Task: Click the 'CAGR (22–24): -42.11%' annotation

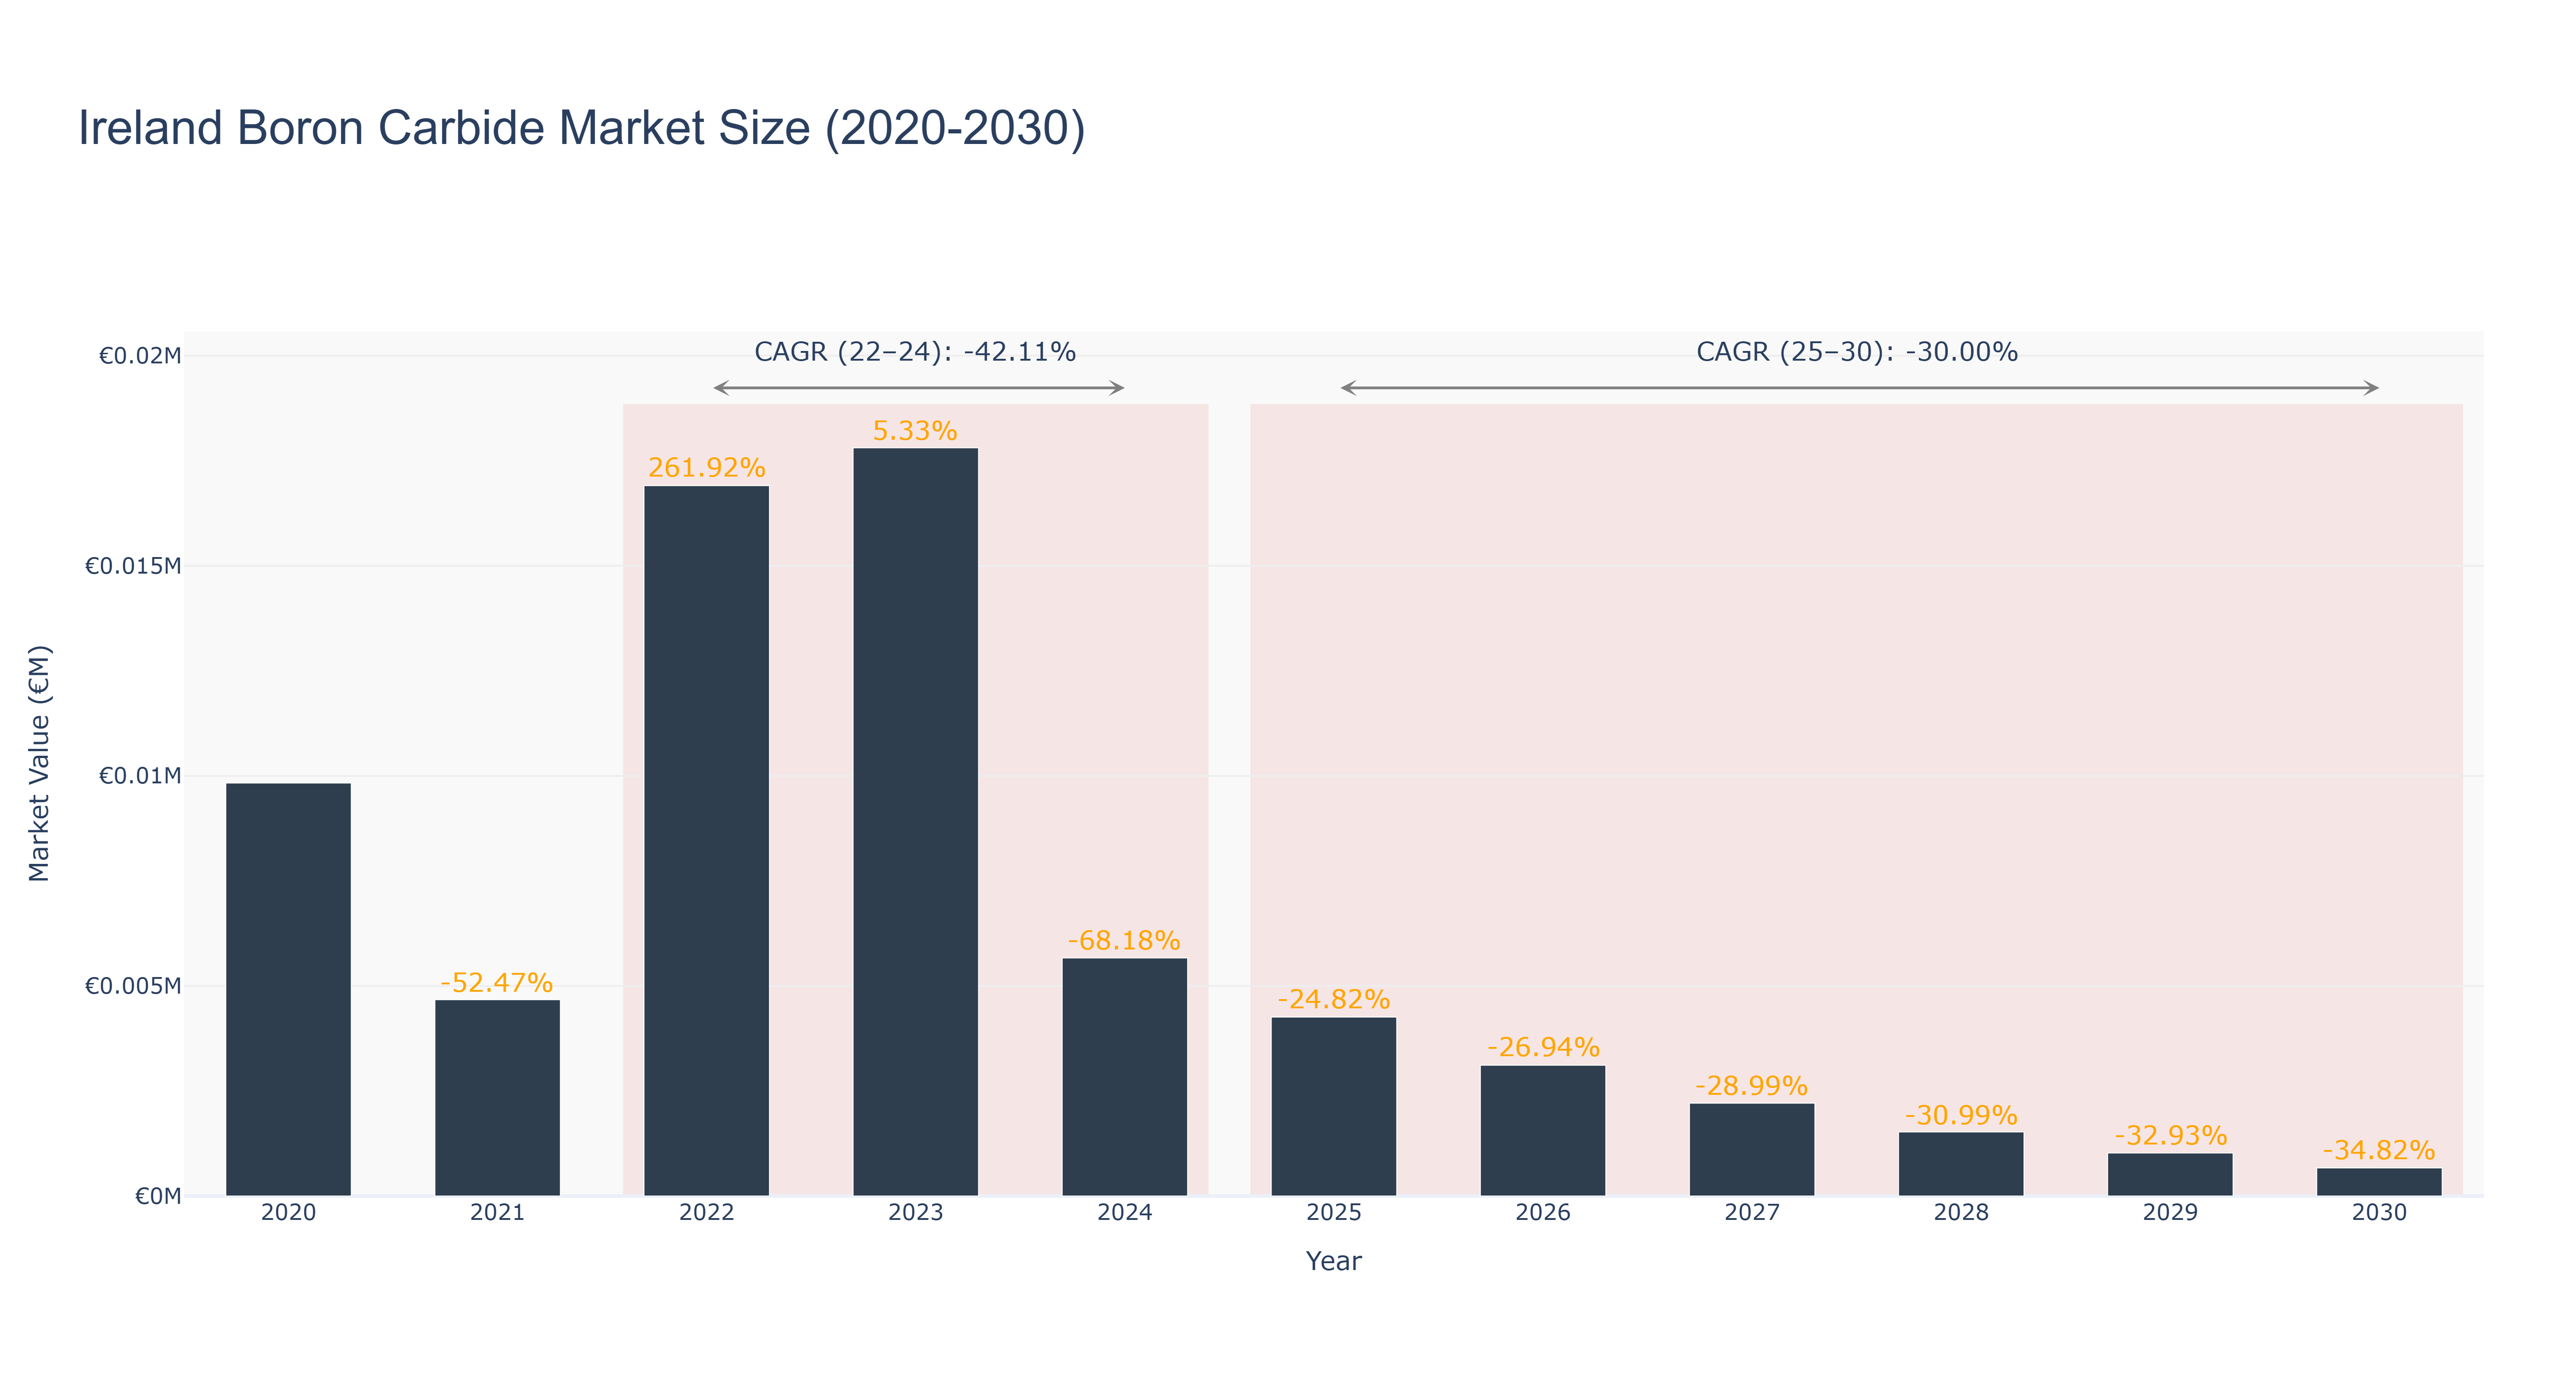Action: 914,352
